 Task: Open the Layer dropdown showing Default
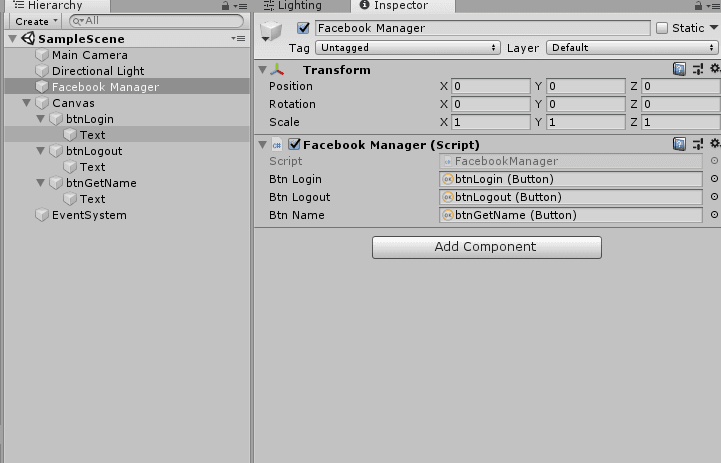632,47
